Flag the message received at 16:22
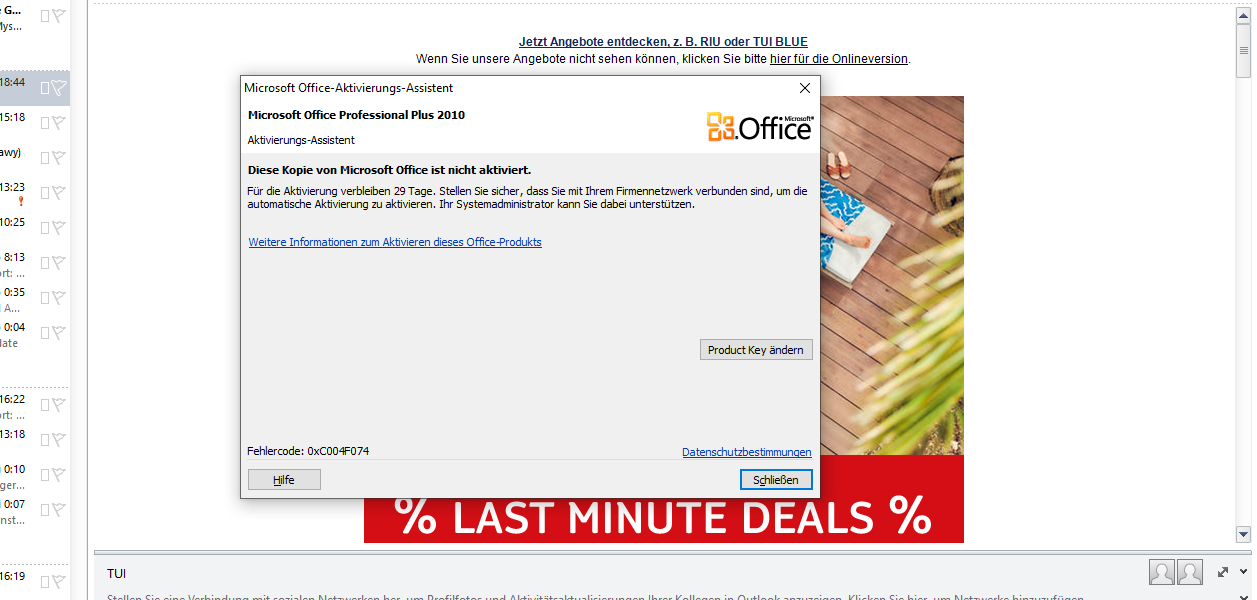The height and width of the screenshot is (600, 1257). 59,405
